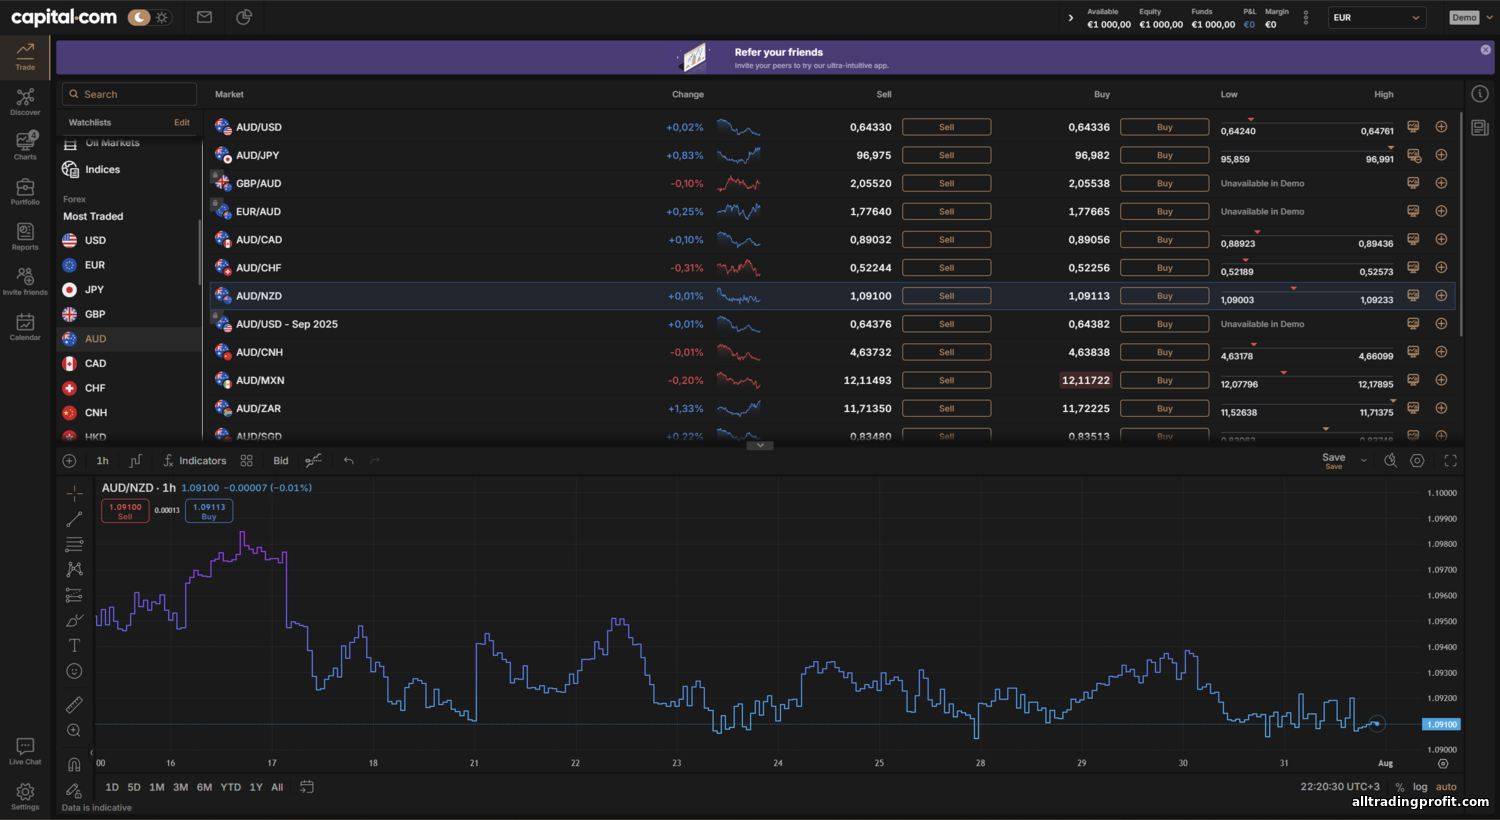Open Live Chat icon
This screenshot has width=1500, height=820.
point(25,750)
